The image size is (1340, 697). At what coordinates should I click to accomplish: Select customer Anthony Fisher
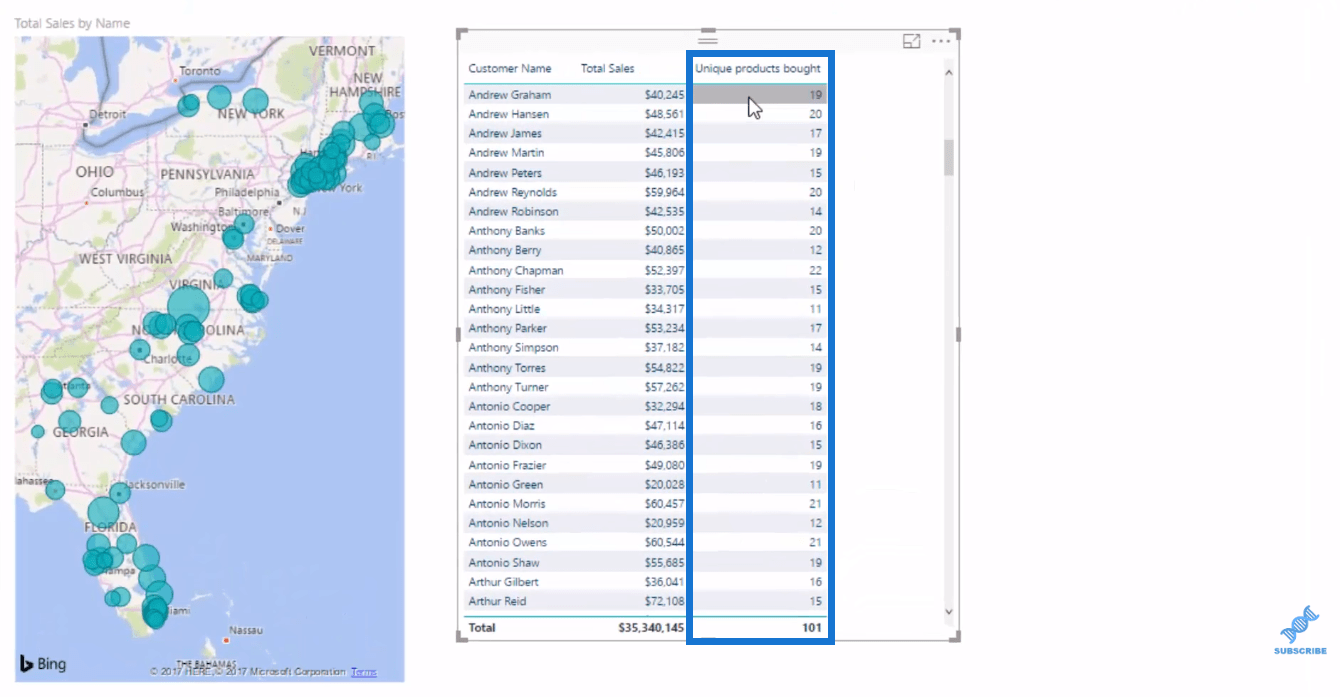coord(507,290)
